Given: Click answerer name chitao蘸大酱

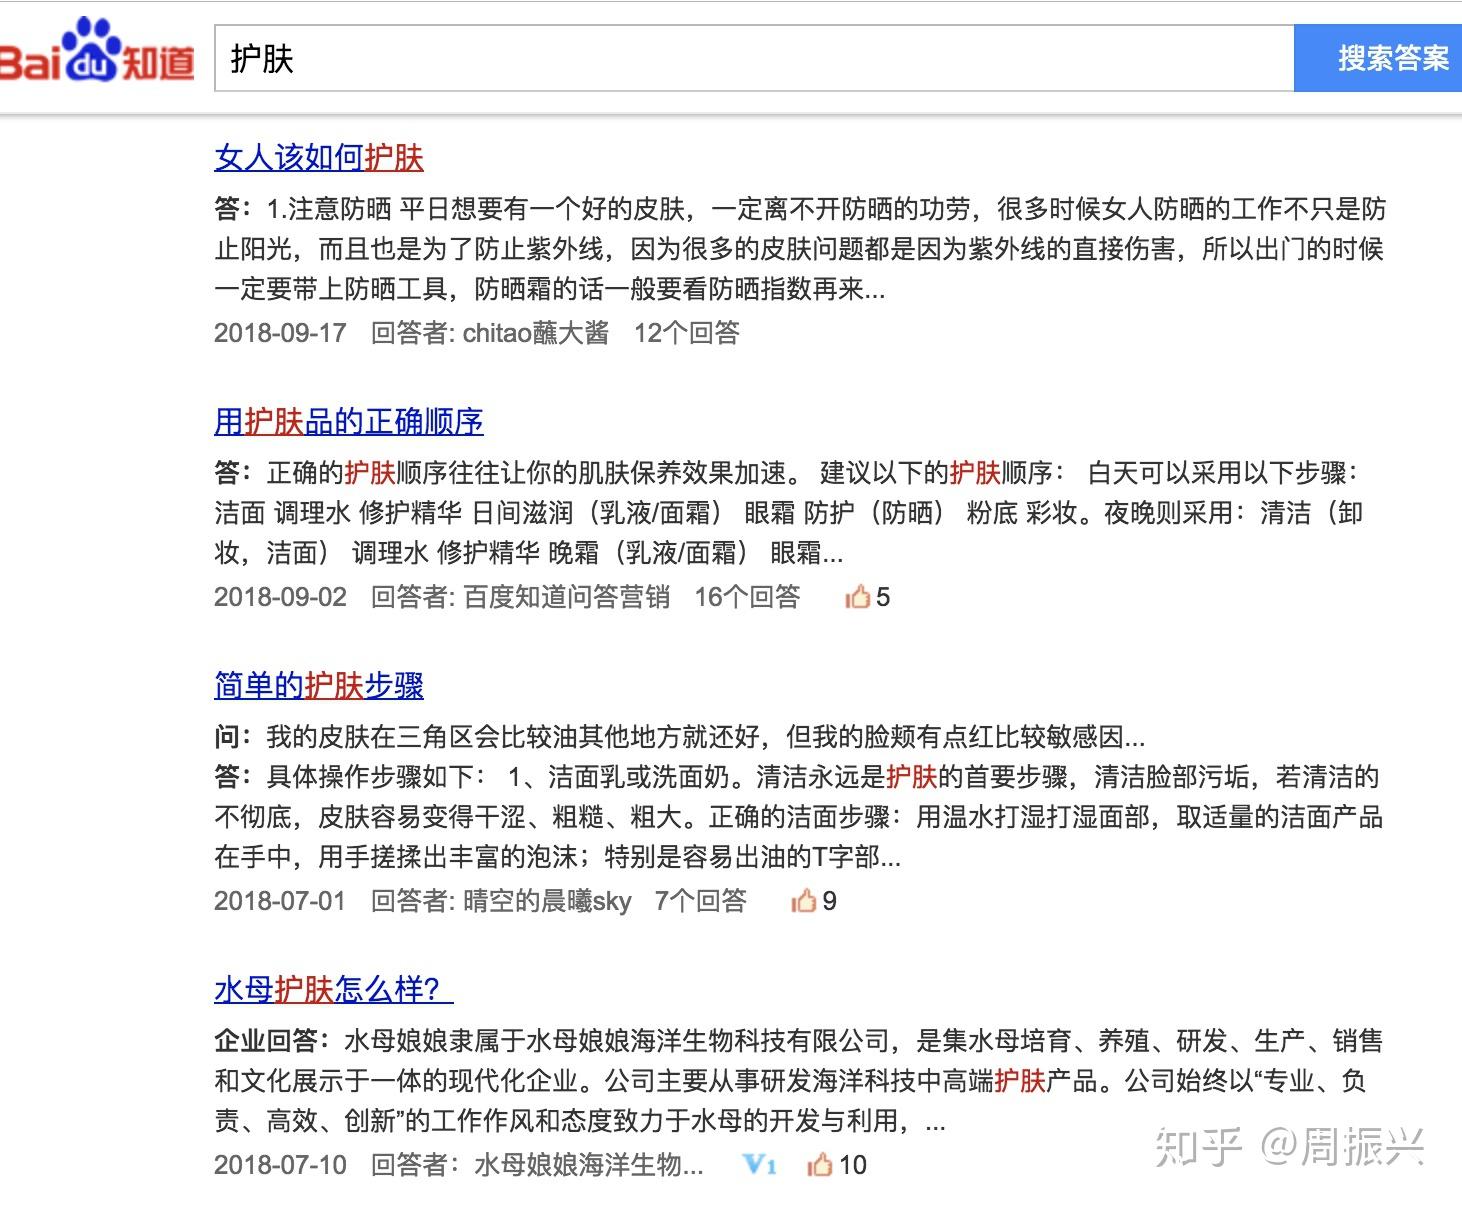Looking at the screenshot, I should pos(536,333).
